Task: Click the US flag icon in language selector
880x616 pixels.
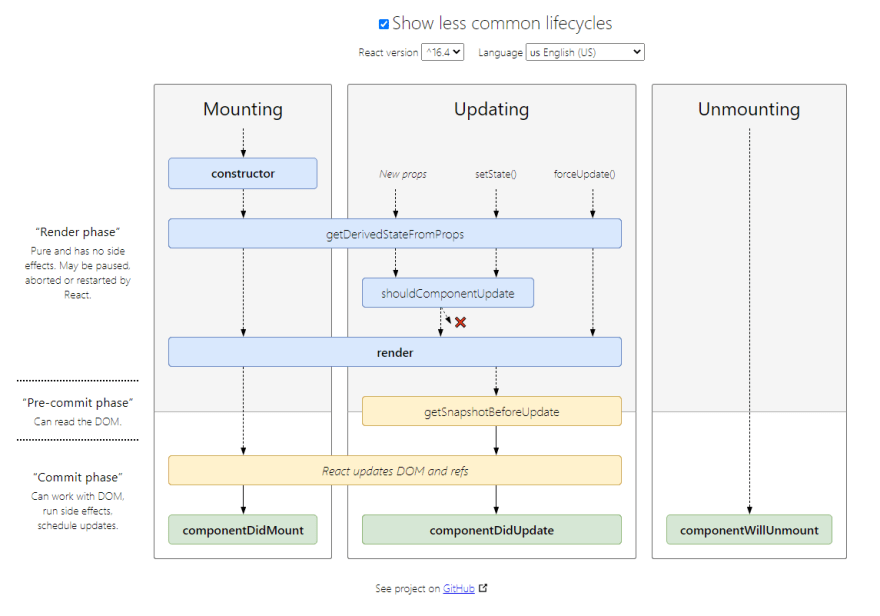Action: (x=533, y=52)
